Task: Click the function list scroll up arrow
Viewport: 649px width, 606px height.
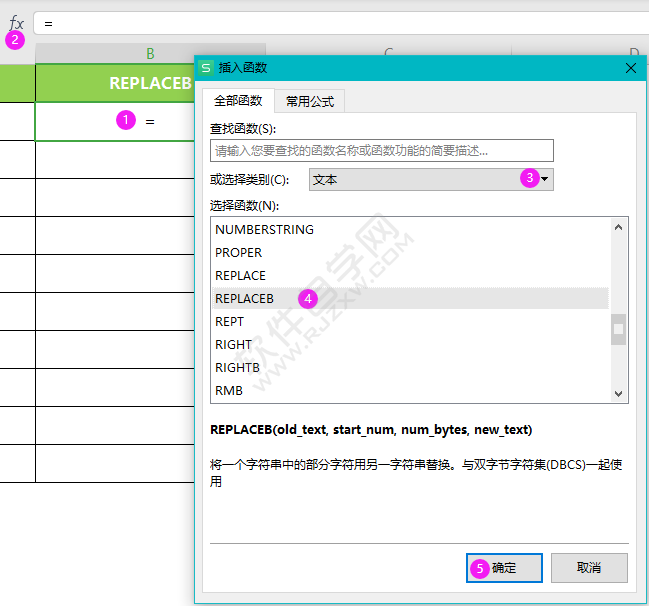Action: coord(618,227)
